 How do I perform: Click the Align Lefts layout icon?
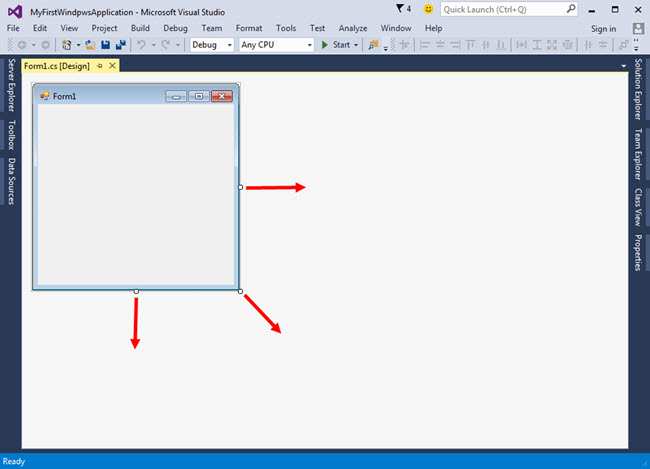click(424, 45)
